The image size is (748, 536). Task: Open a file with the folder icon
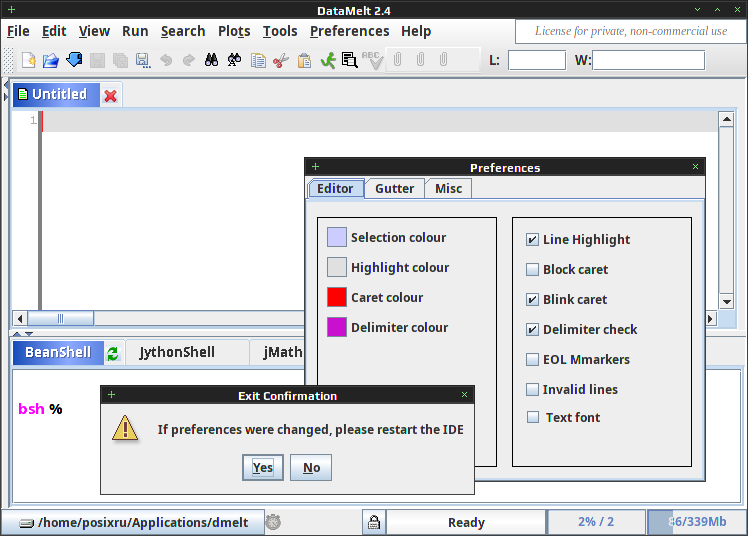pos(51,61)
